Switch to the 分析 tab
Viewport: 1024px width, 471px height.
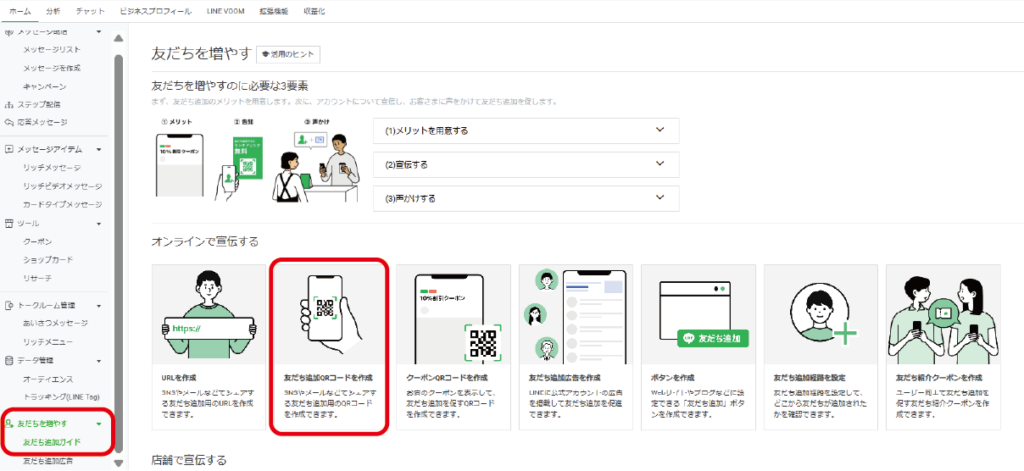[54, 11]
